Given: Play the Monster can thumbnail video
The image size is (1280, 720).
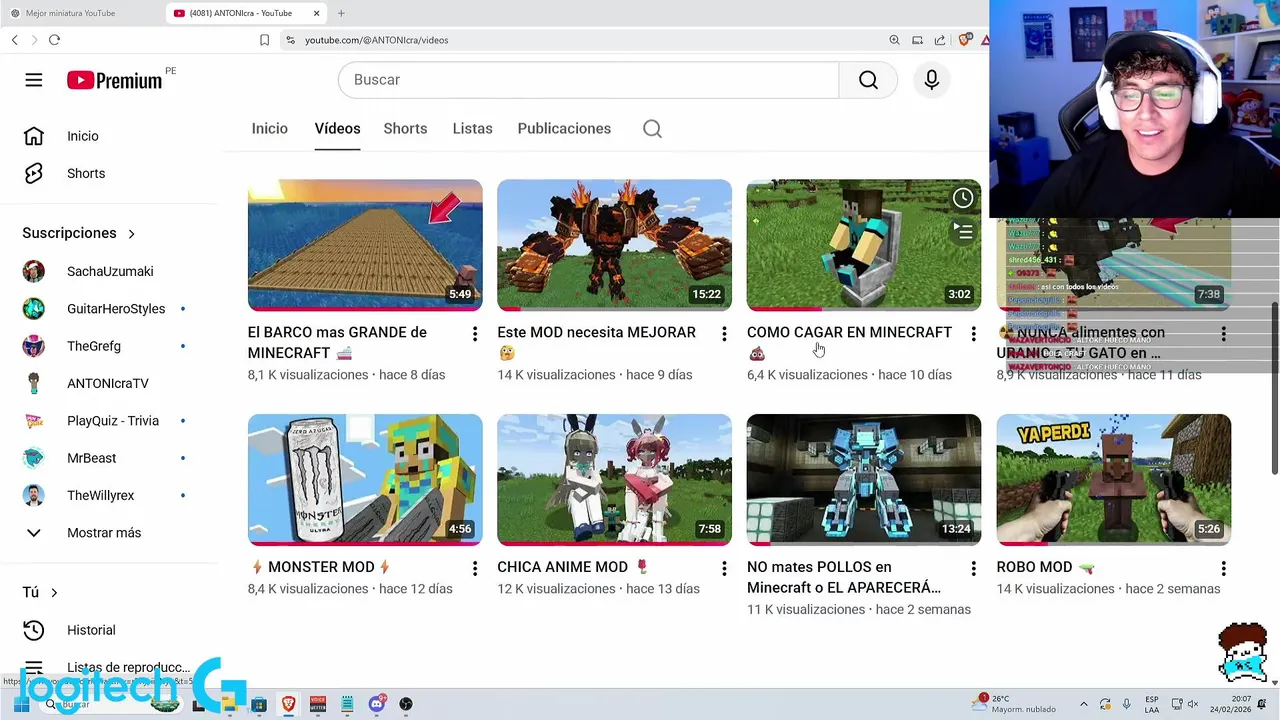Looking at the screenshot, I should [365, 480].
